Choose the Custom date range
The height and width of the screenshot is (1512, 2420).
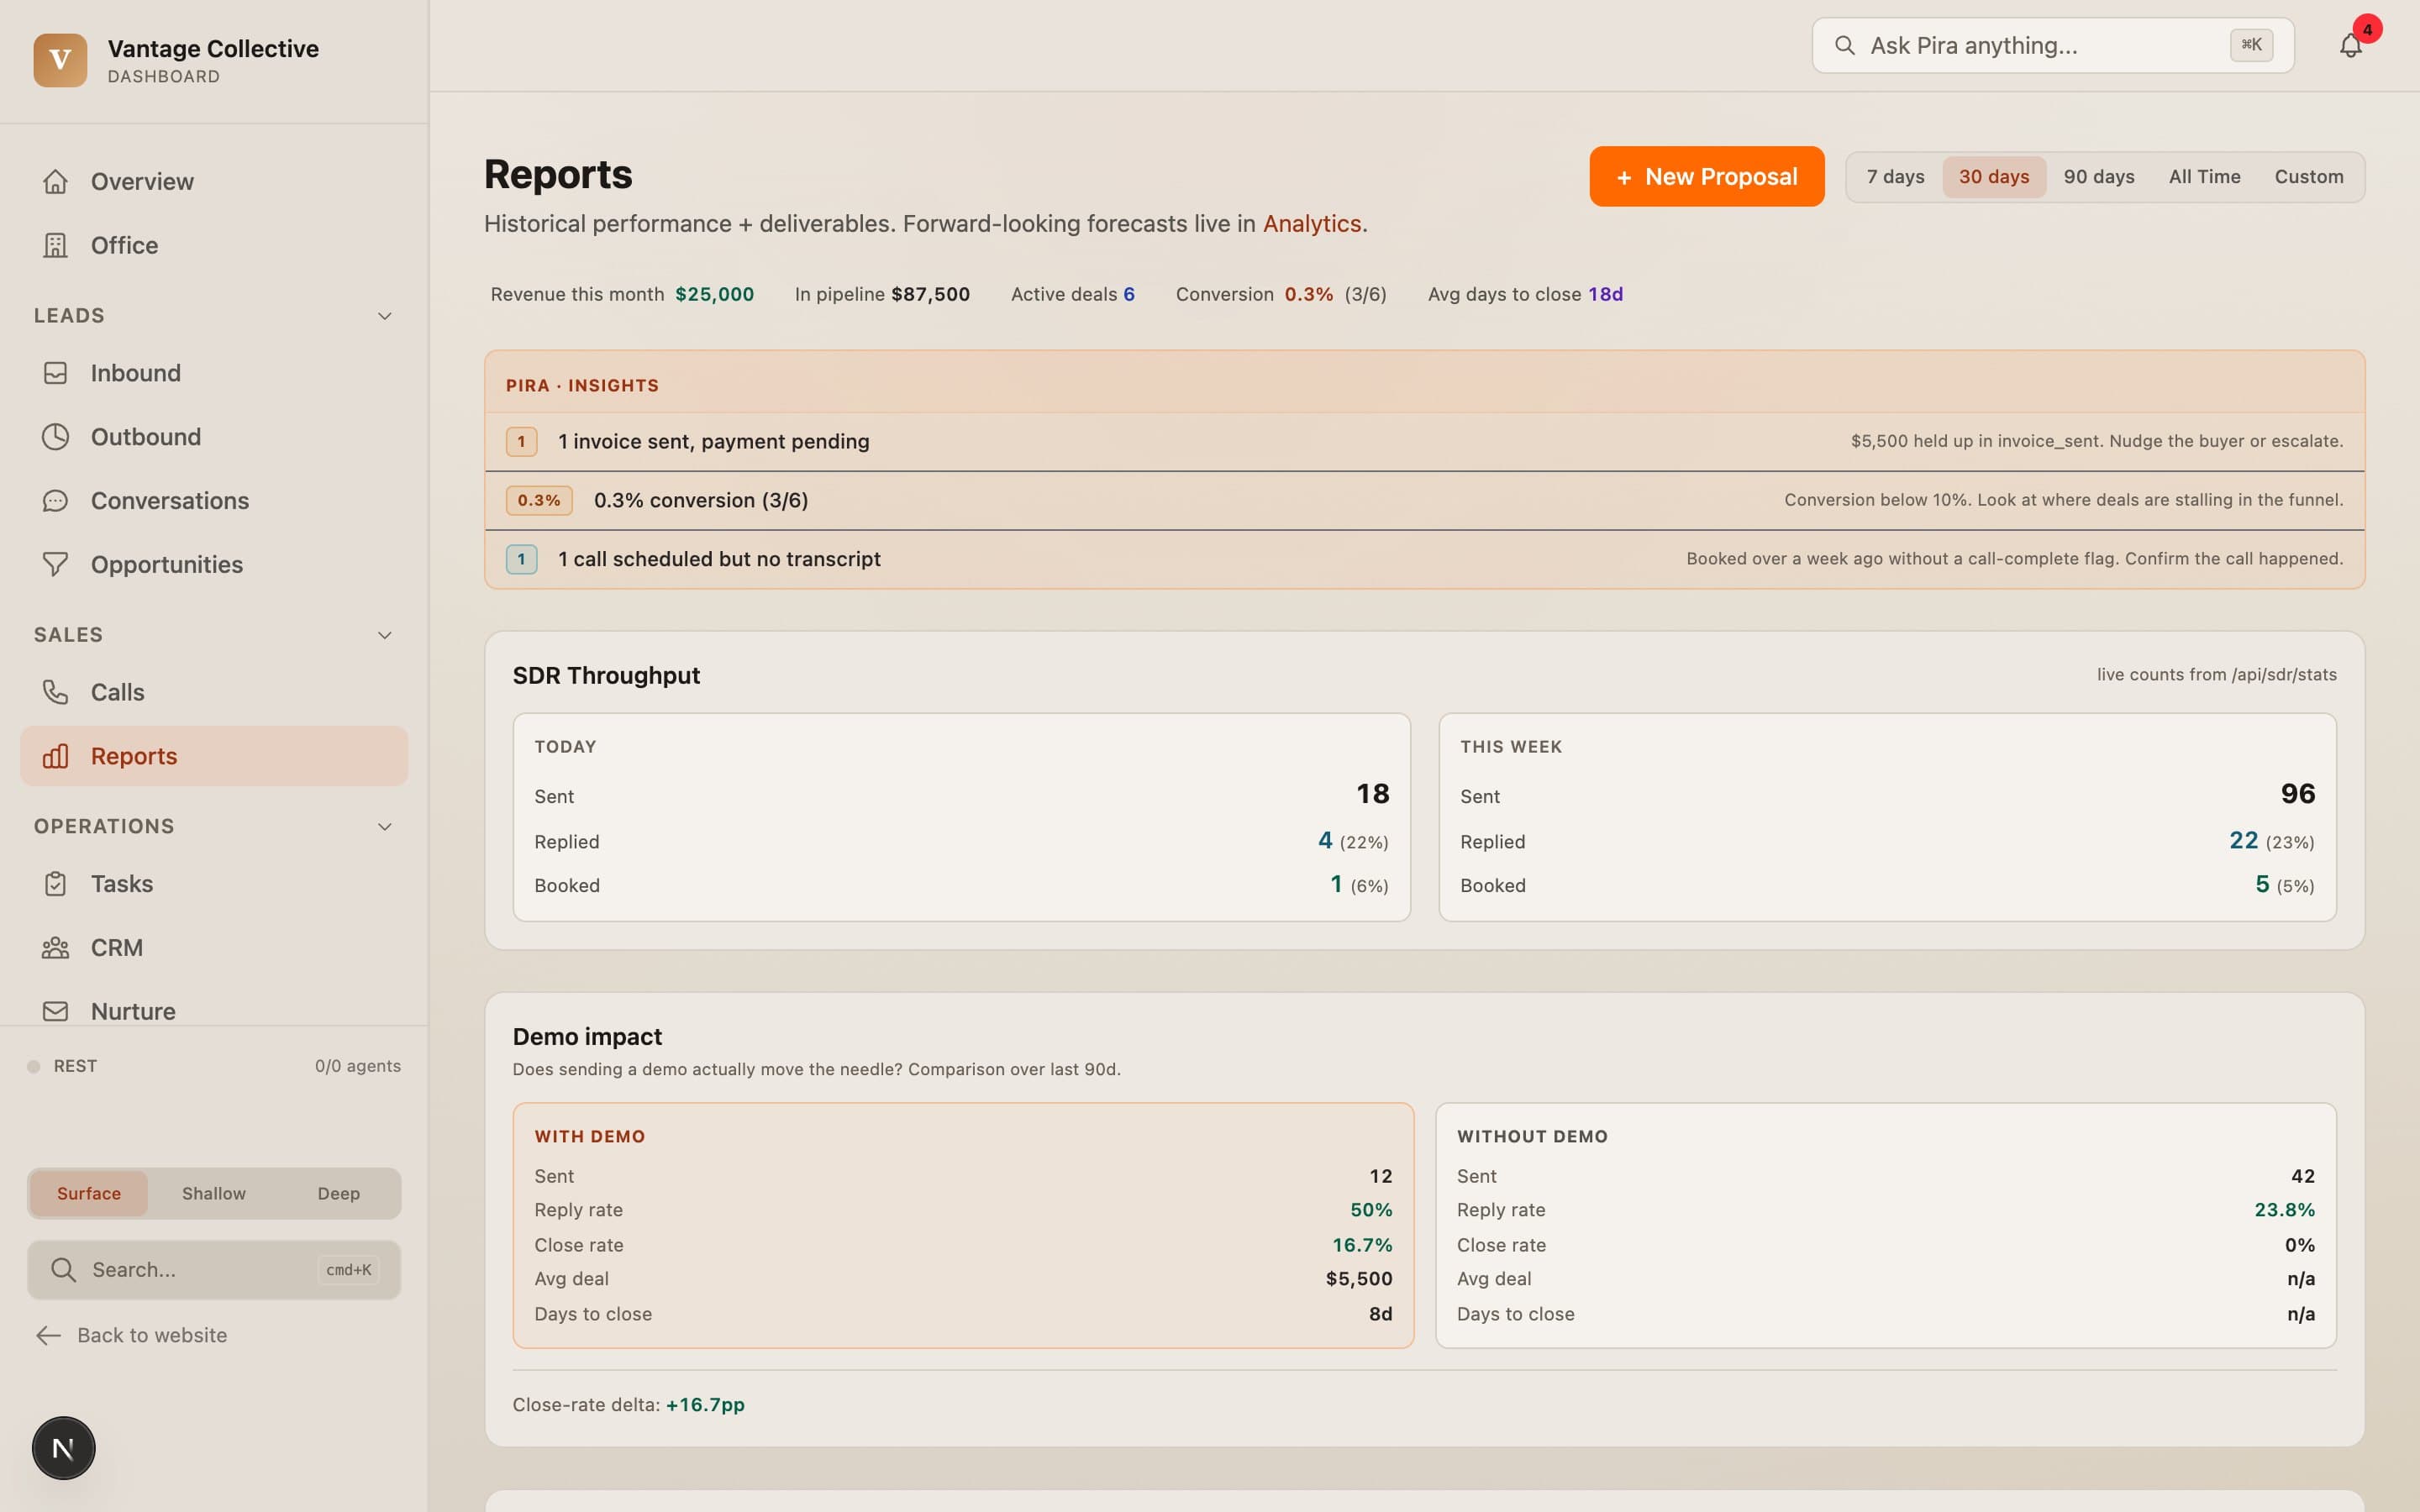2309,177
